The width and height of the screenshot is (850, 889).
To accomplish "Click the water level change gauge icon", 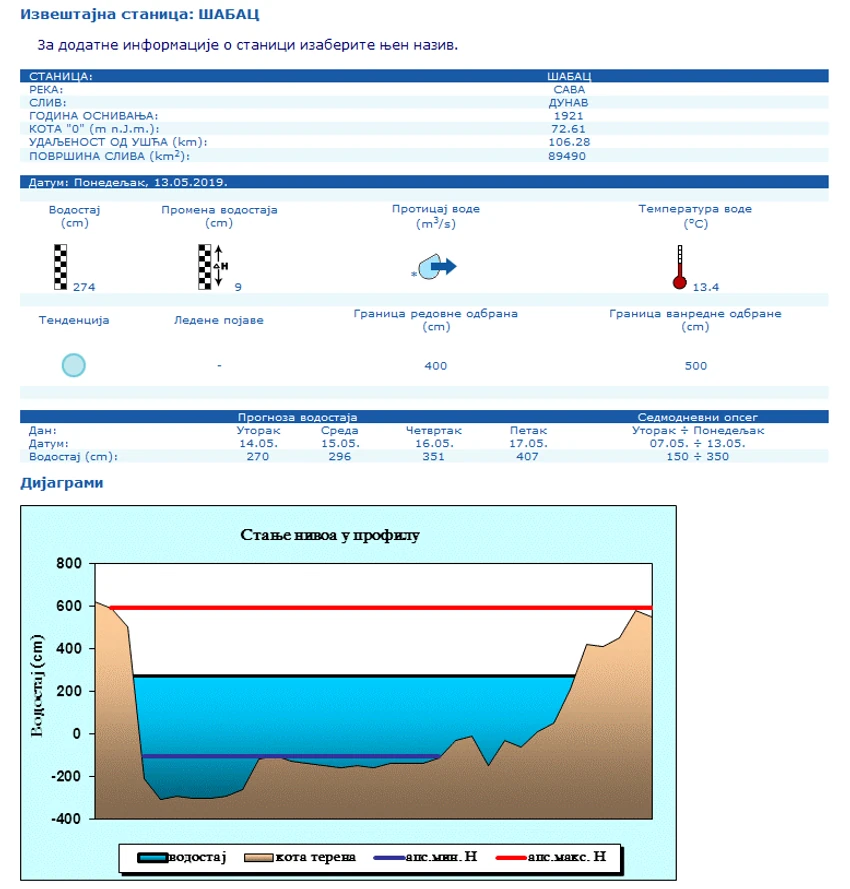I will pos(213,266).
